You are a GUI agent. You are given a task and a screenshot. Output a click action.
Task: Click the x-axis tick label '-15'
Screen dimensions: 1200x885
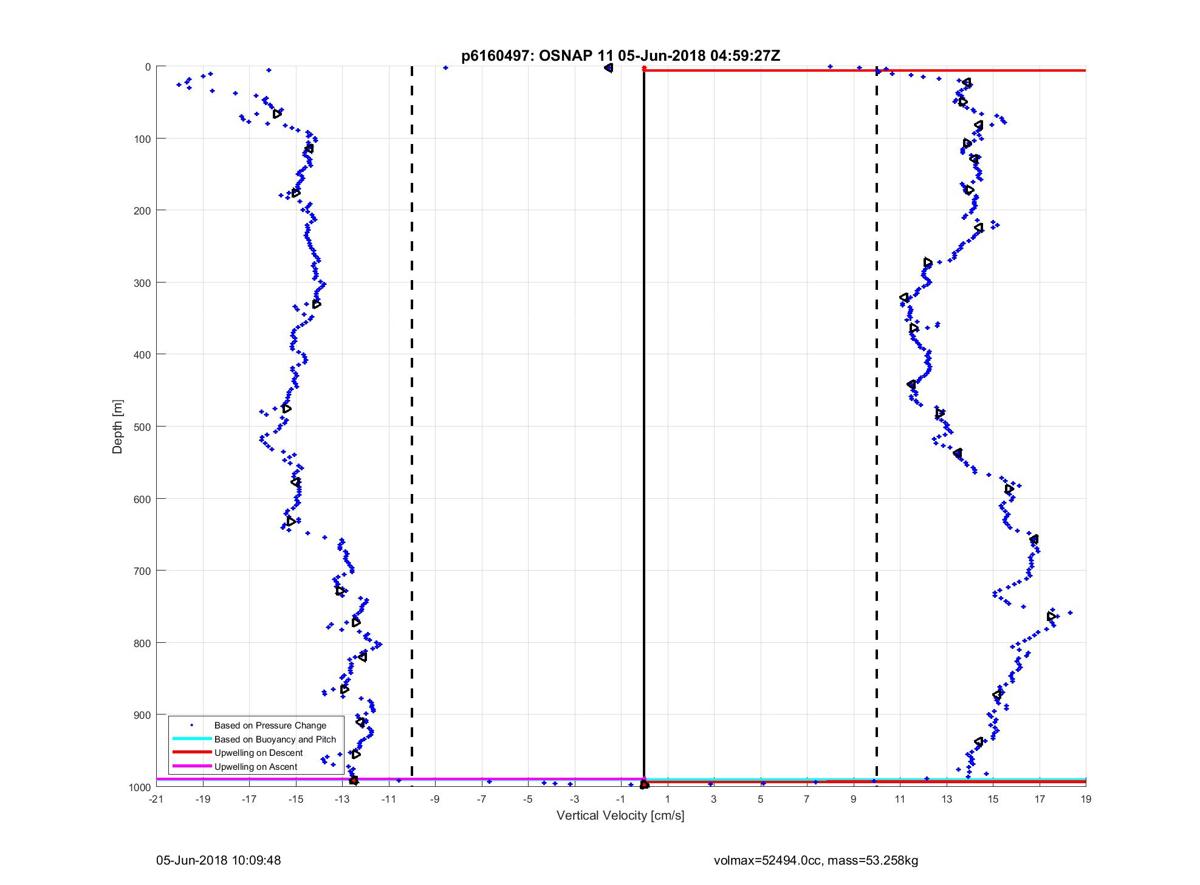click(295, 800)
